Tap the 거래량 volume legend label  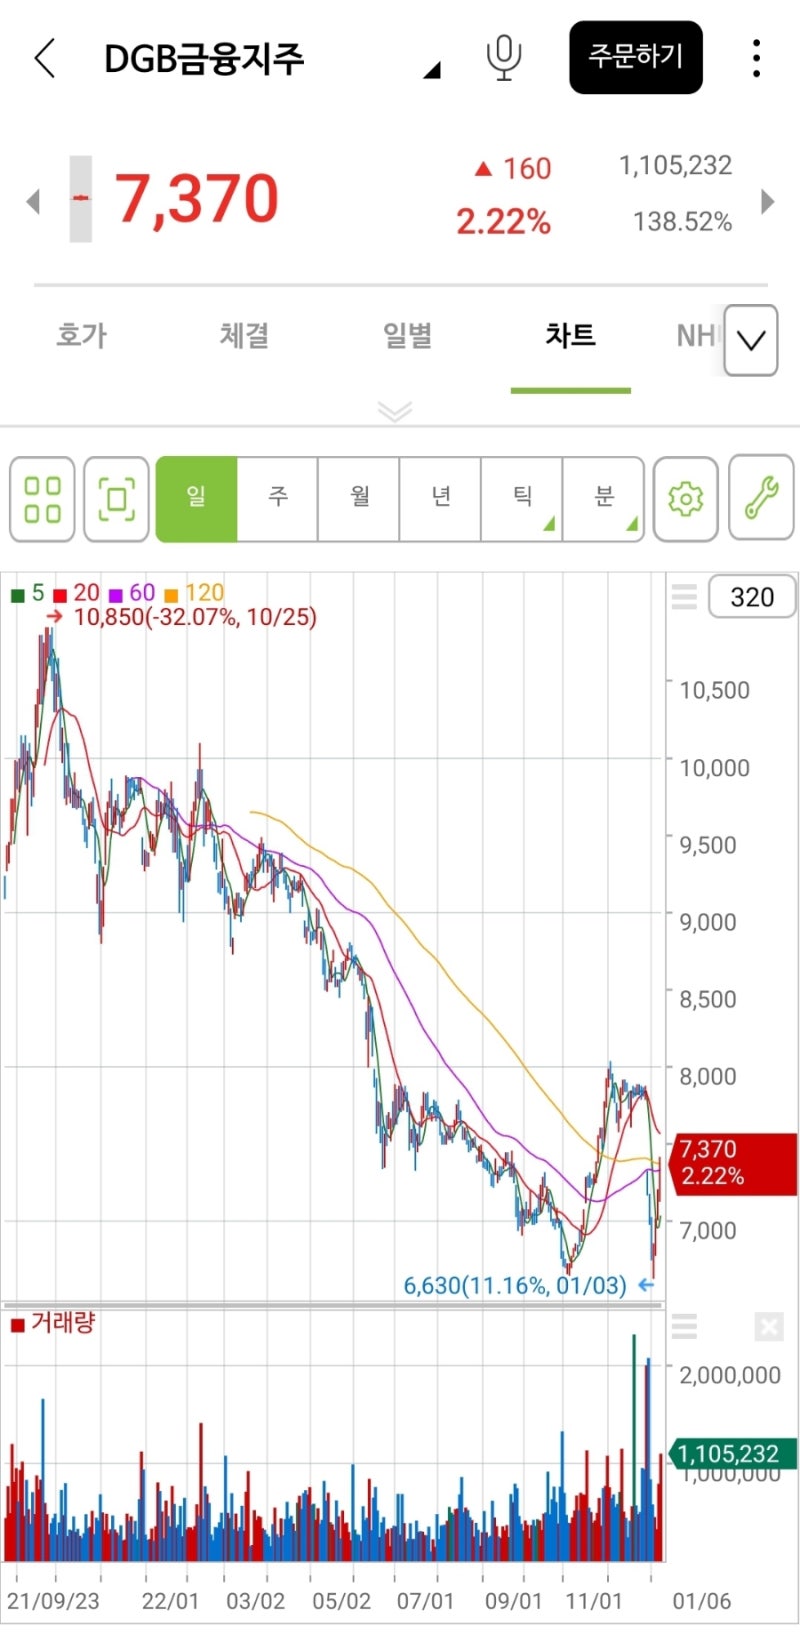[63, 1323]
